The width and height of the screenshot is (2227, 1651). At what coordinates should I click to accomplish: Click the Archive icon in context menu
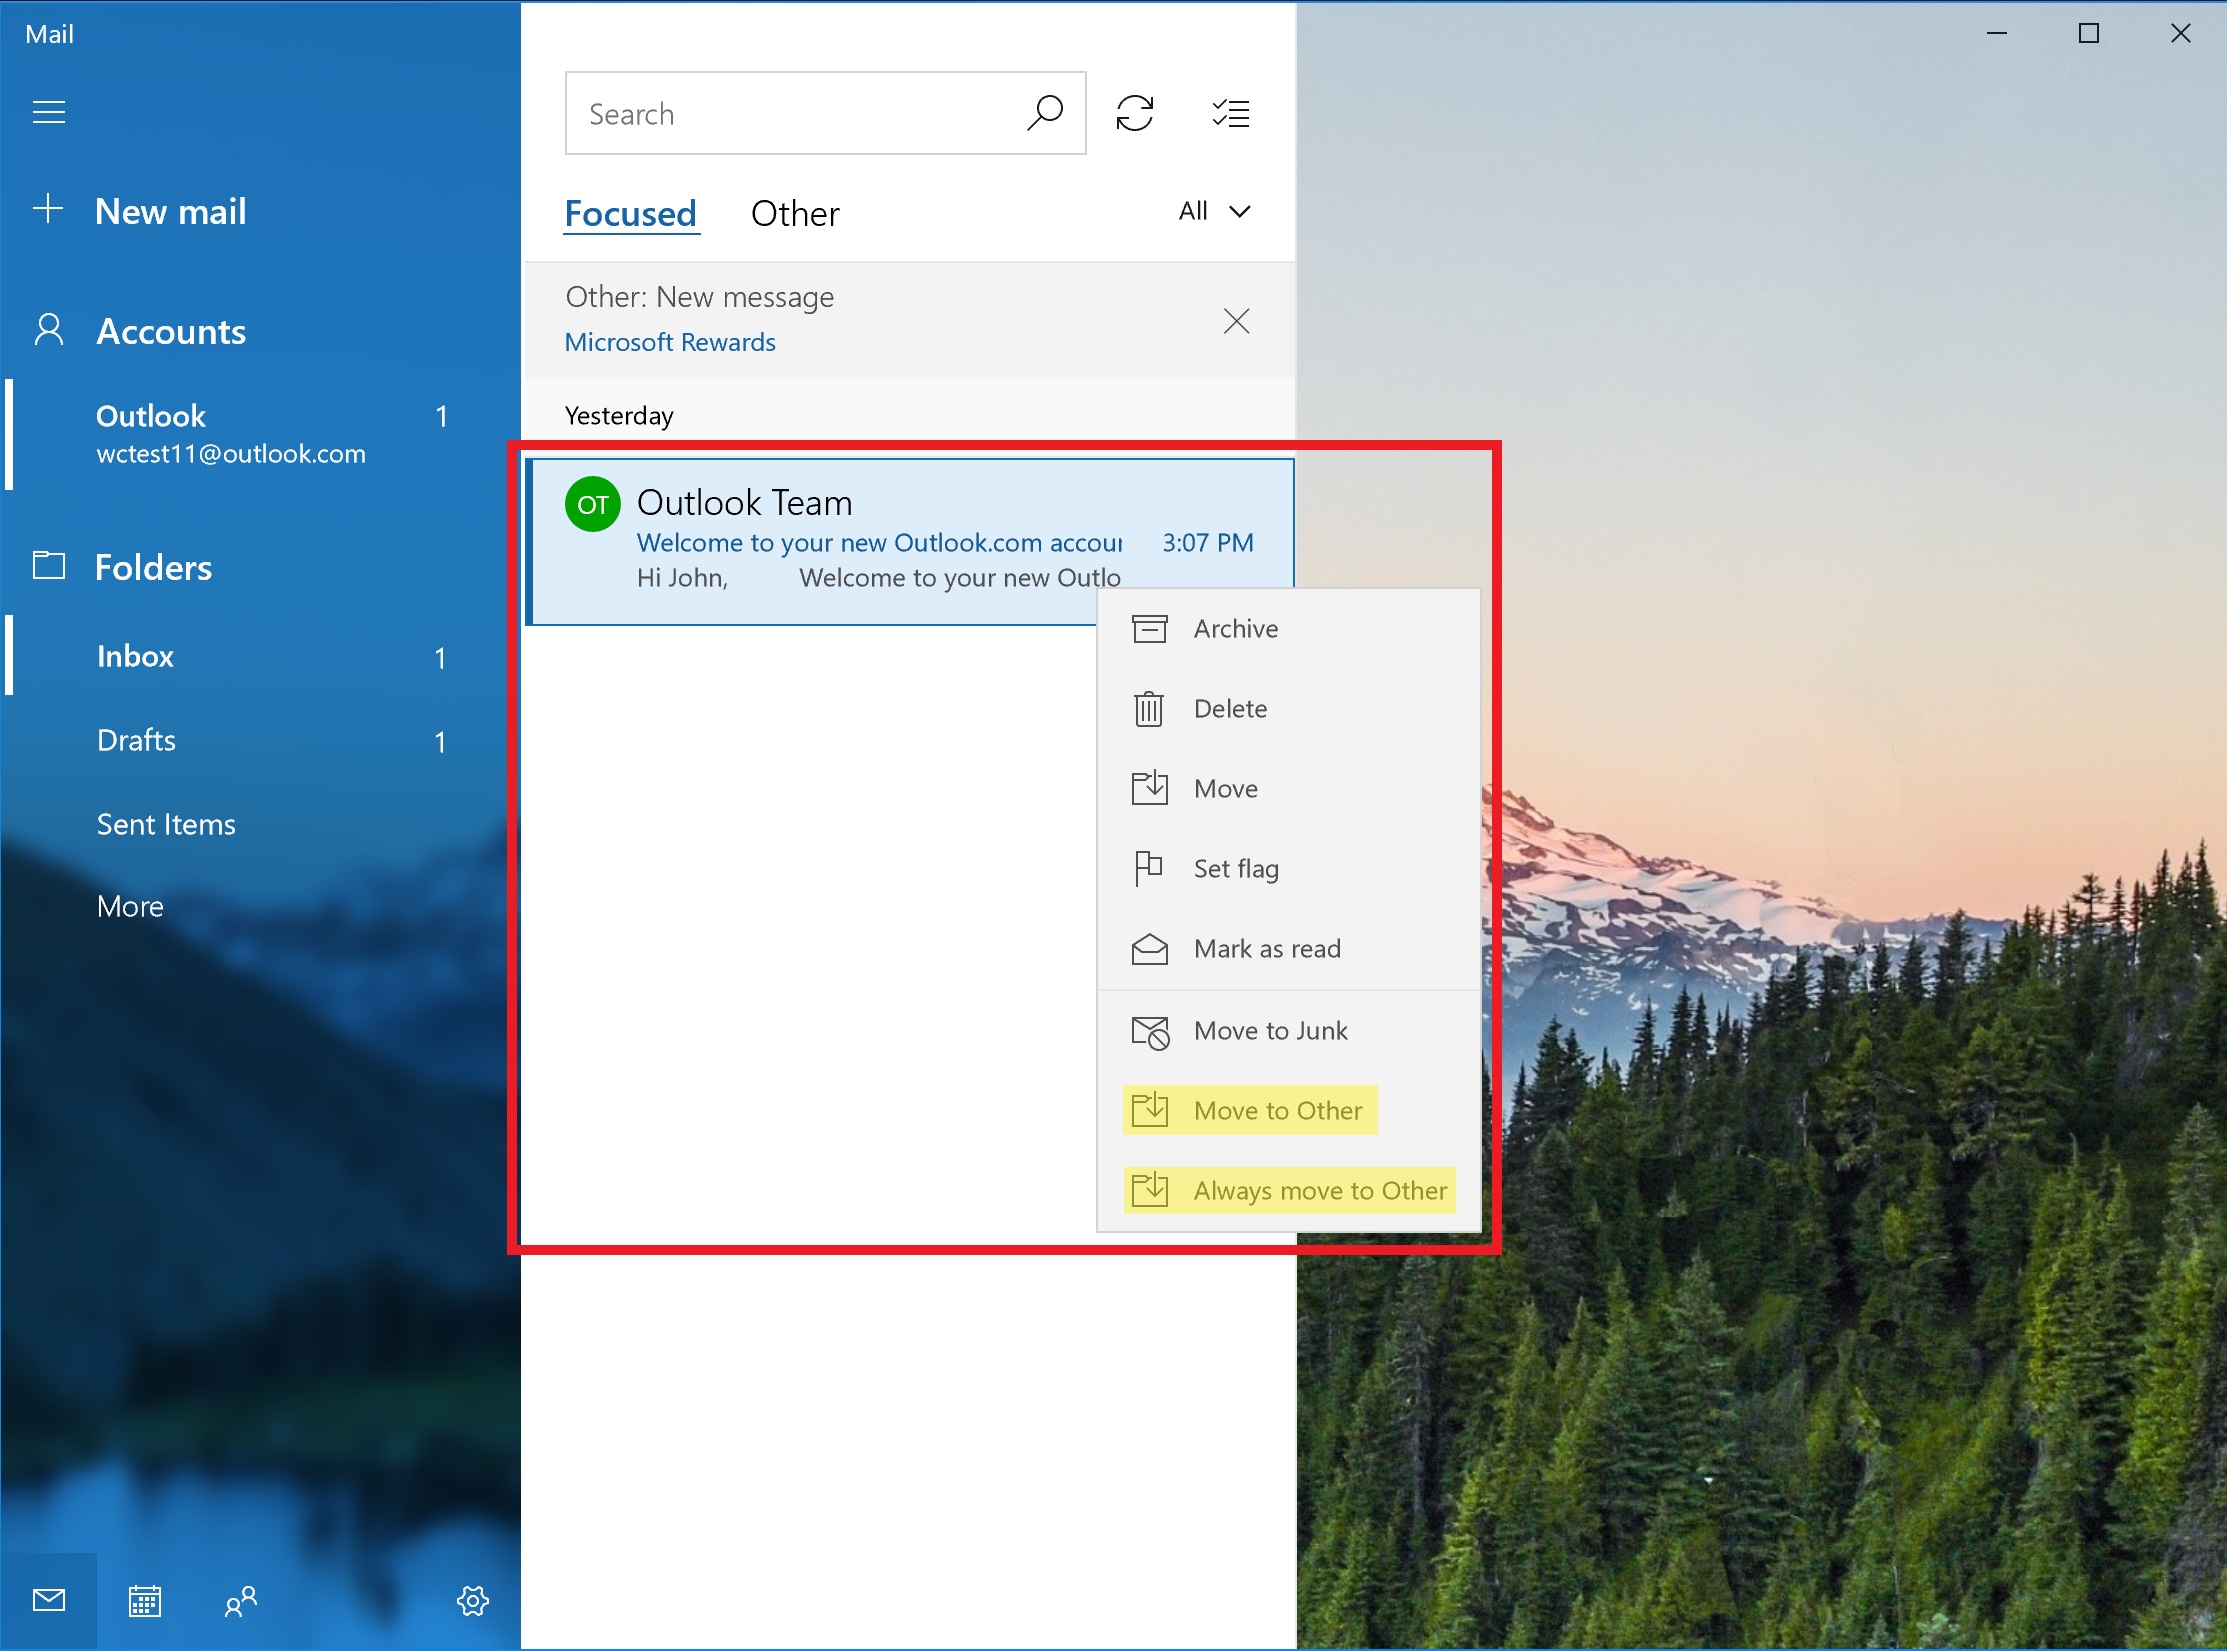(x=1148, y=630)
